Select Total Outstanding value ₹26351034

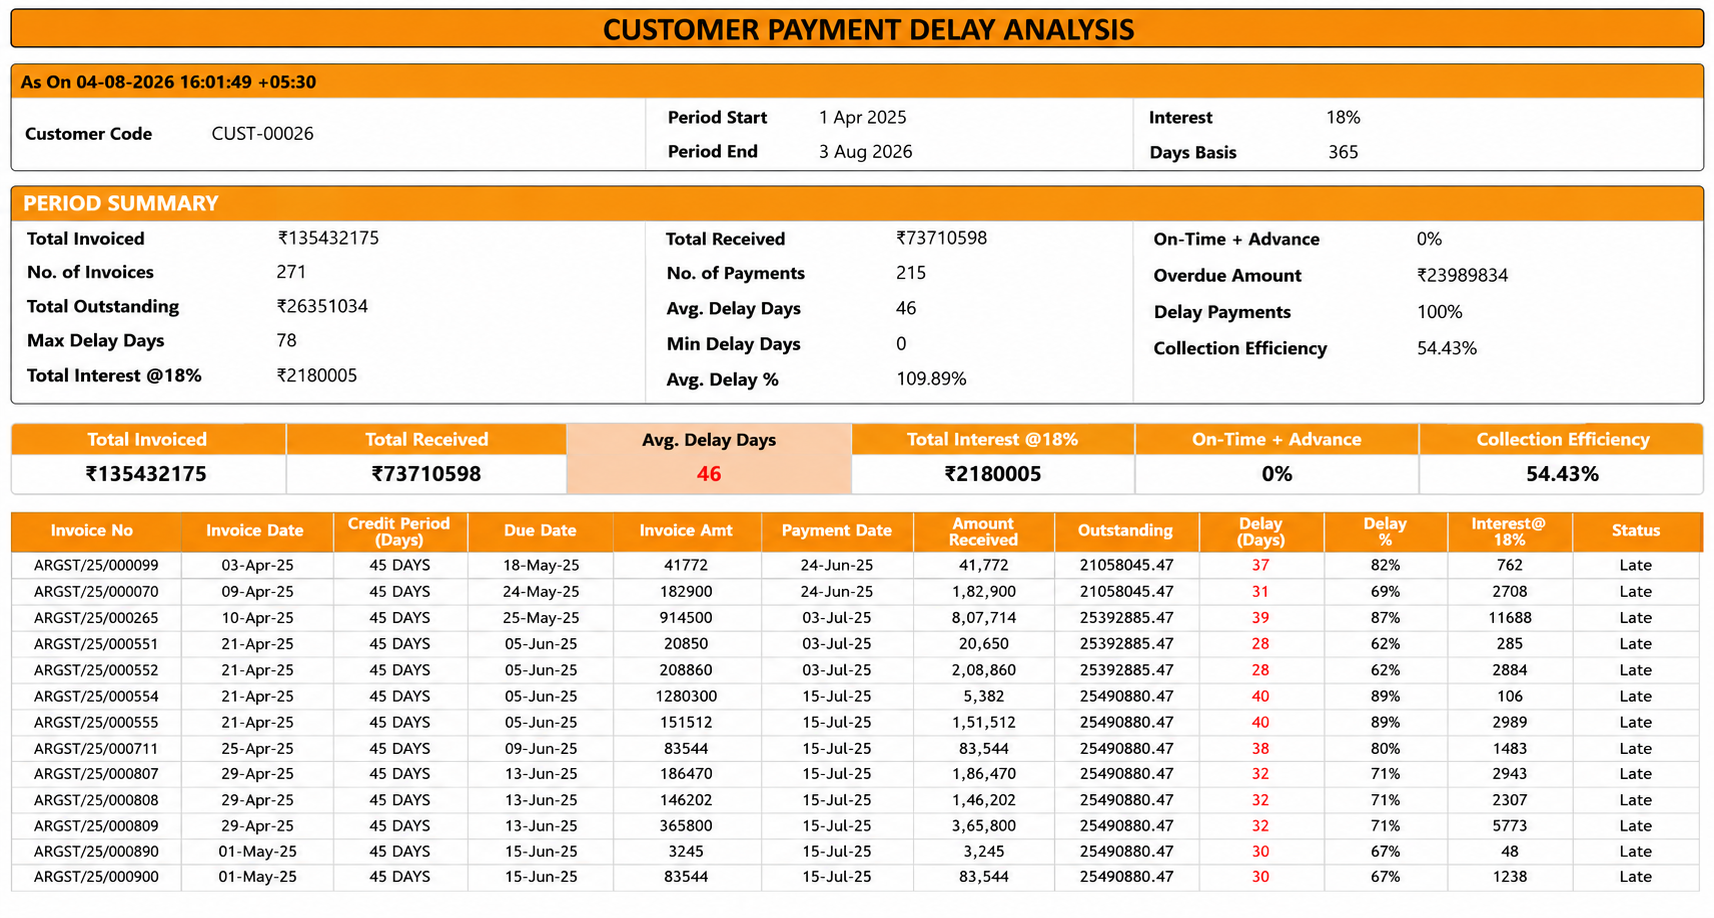point(322,306)
